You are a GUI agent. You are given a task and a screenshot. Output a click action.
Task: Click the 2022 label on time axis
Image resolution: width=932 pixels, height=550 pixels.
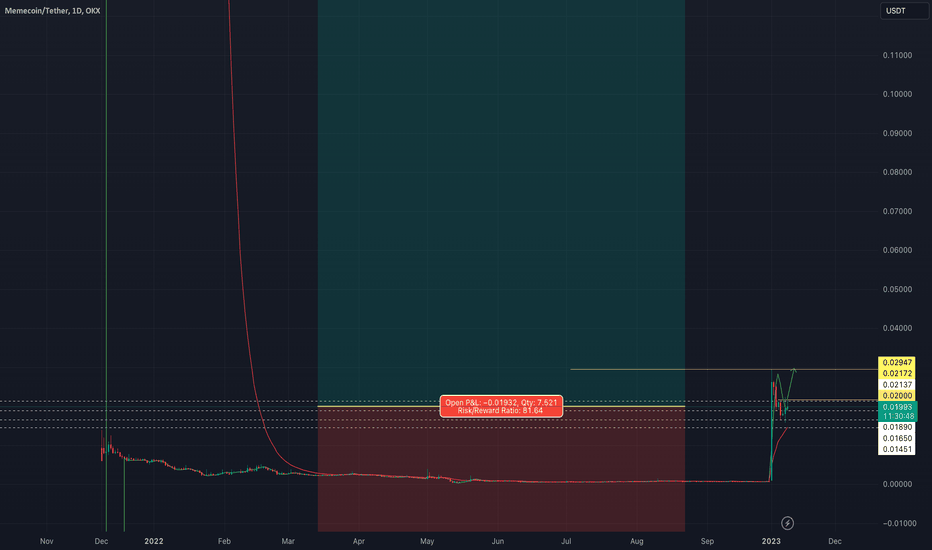(x=153, y=541)
